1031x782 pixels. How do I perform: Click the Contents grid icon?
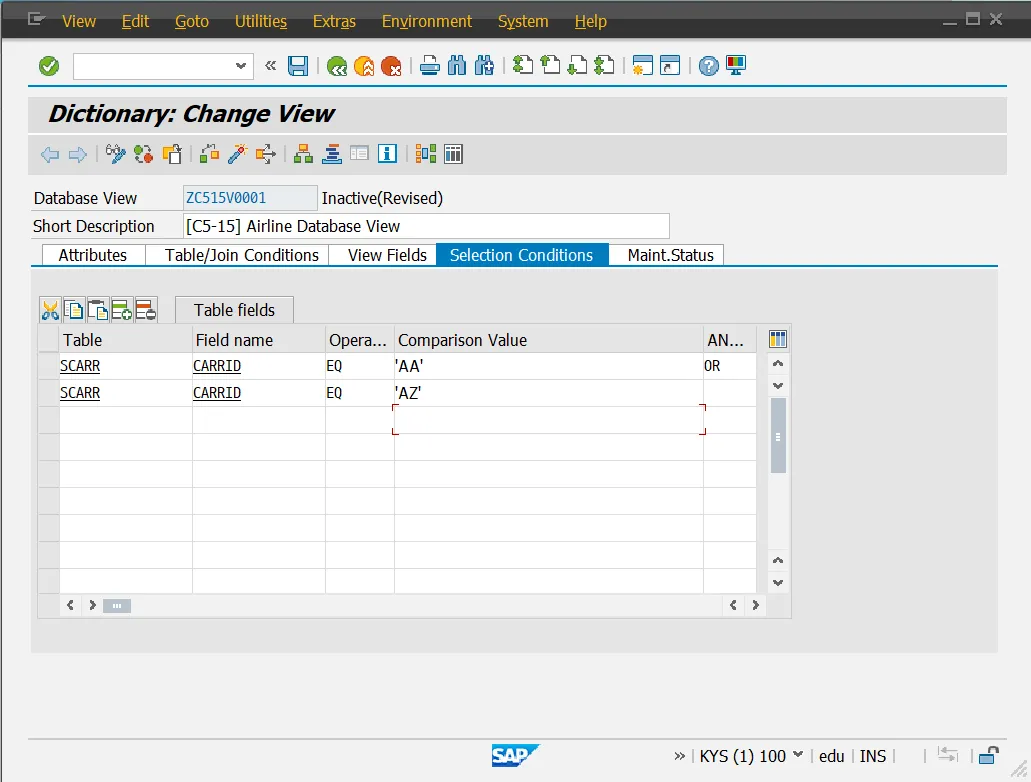coord(453,154)
